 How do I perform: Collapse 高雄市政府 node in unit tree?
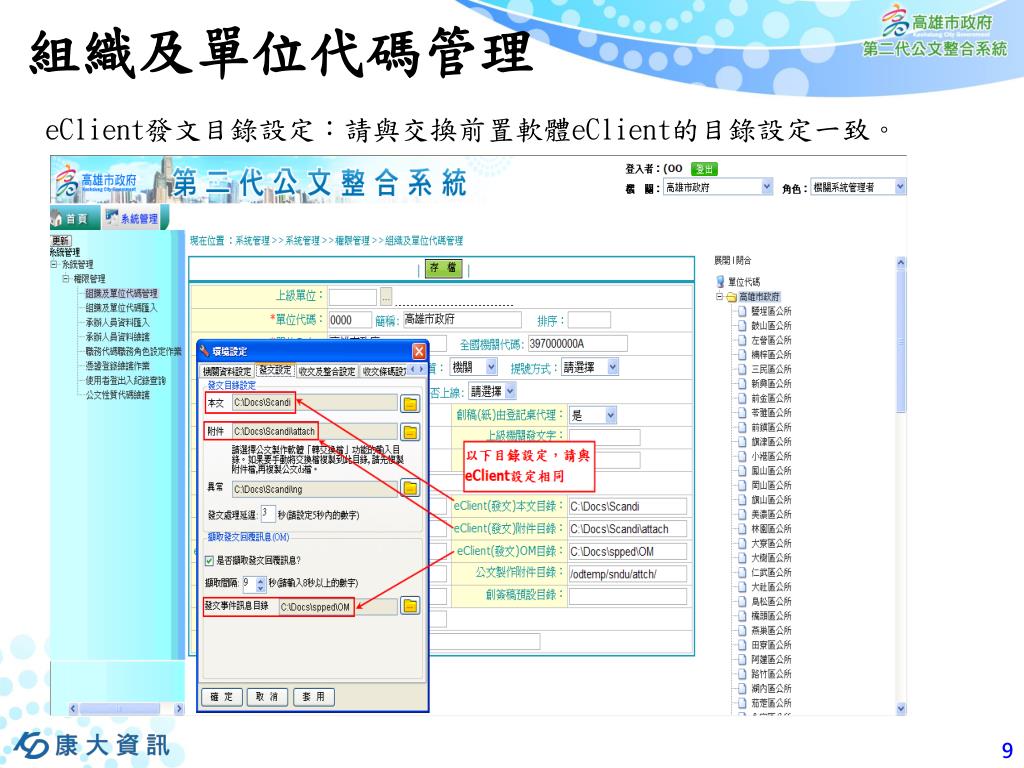click(x=719, y=296)
